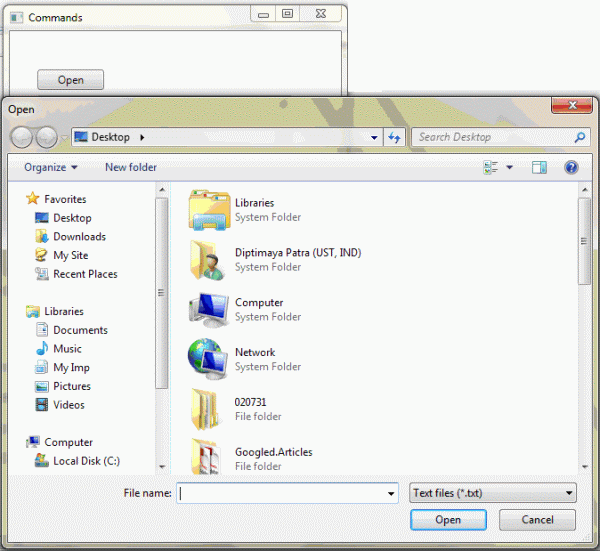Image resolution: width=600 pixels, height=551 pixels.
Task: Click the Libraries folder icon in file list
Action: click(x=209, y=210)
